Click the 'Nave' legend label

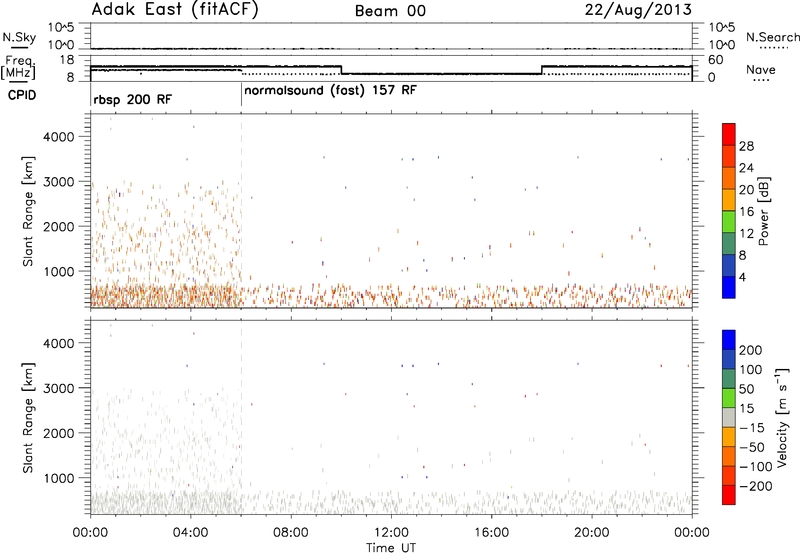[761, 70]
